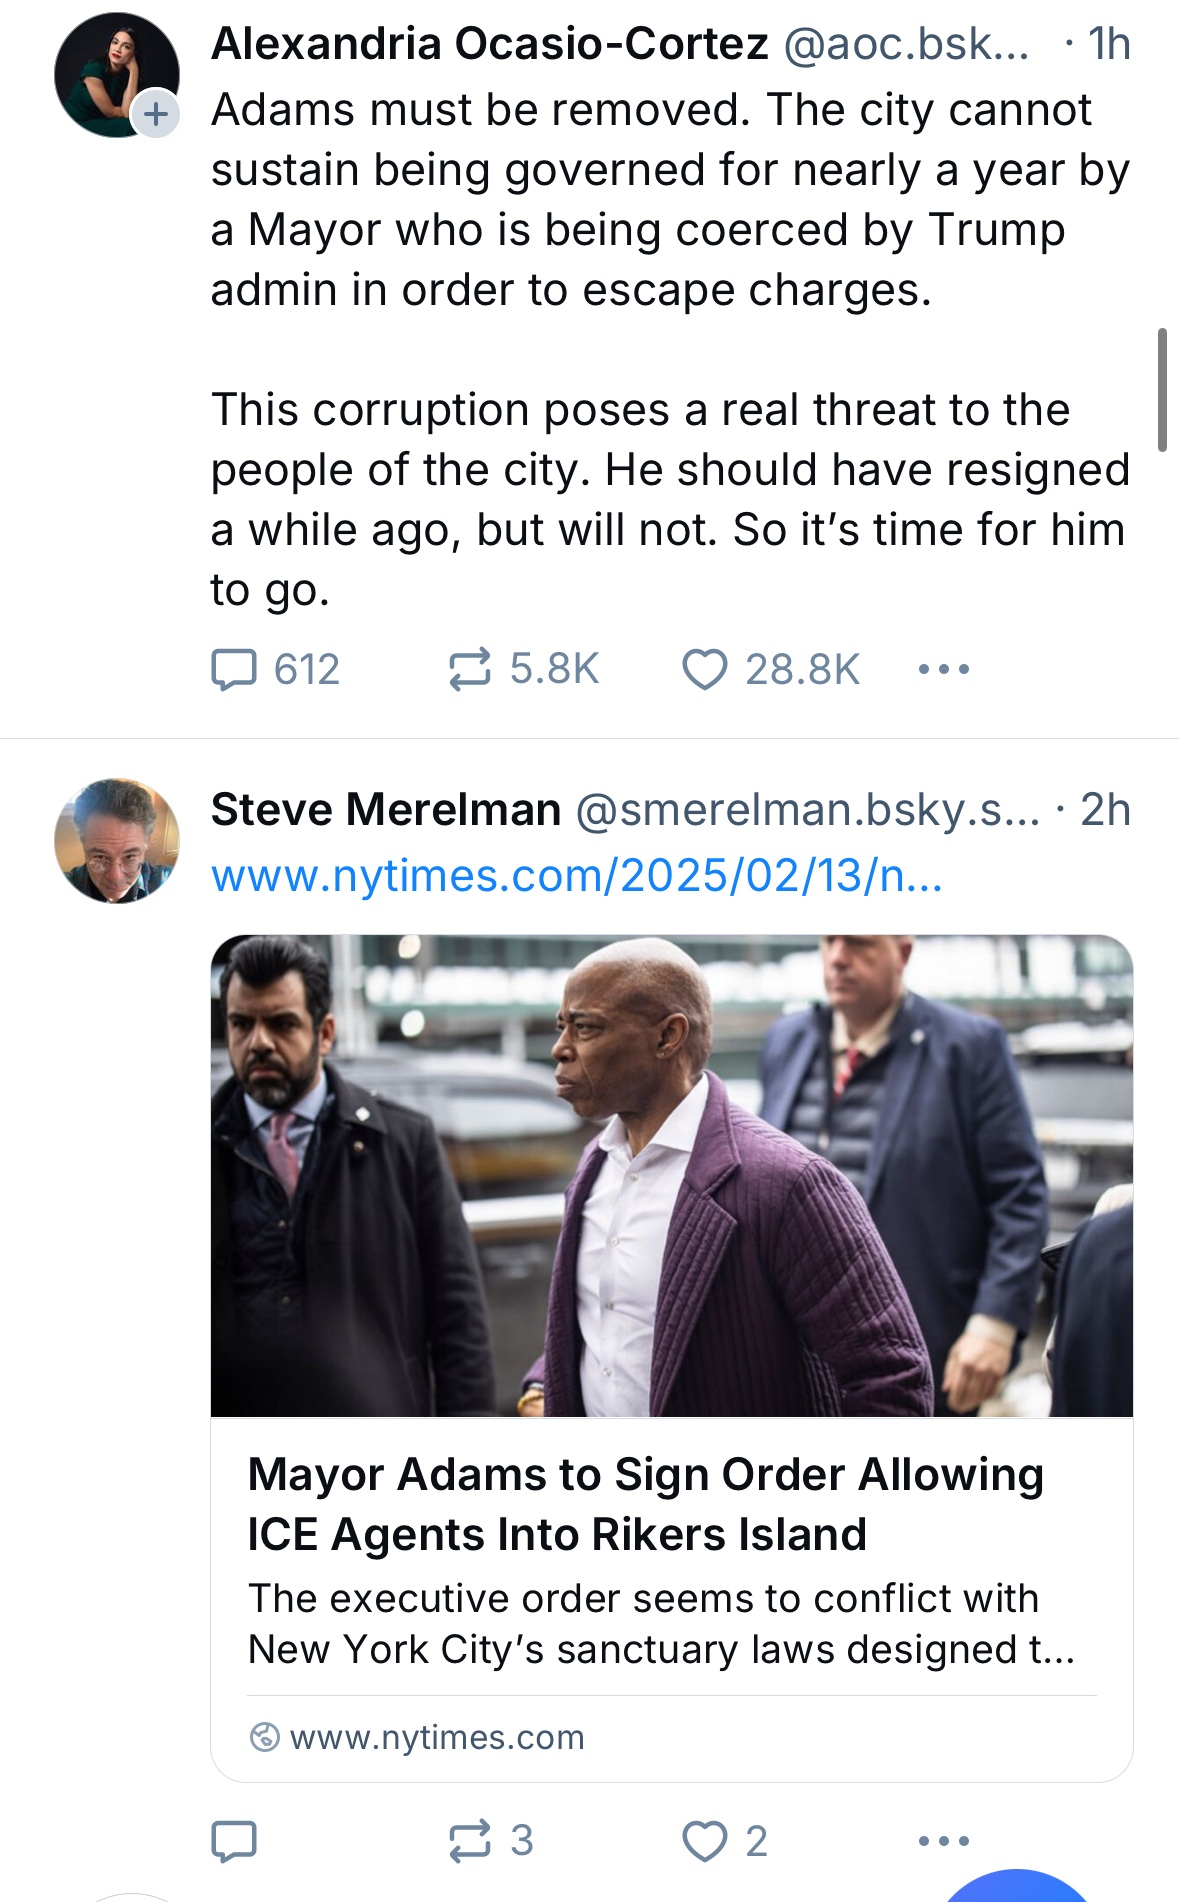Viewport: 1179px width, 1902px height.
Task: Open more options on Steve Merelman's post
Action: [x=943, y=1840]
